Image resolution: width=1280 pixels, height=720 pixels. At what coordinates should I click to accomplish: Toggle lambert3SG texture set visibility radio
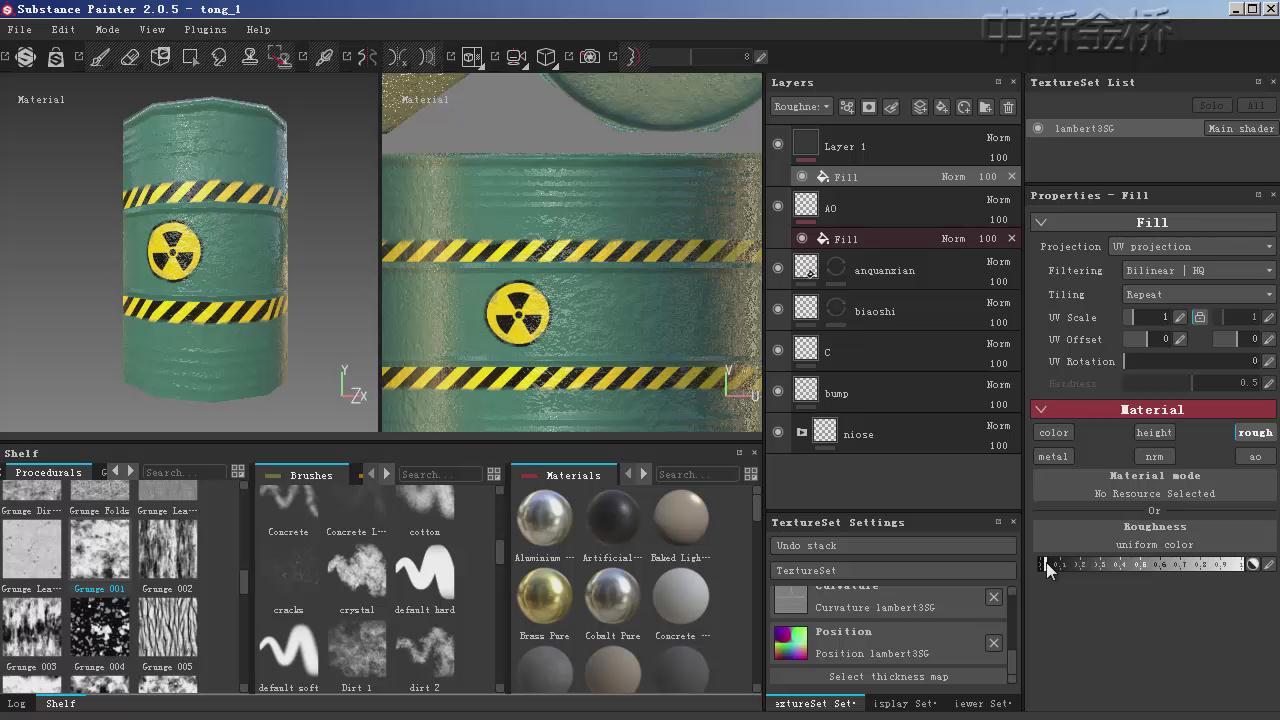[1038, 128]
